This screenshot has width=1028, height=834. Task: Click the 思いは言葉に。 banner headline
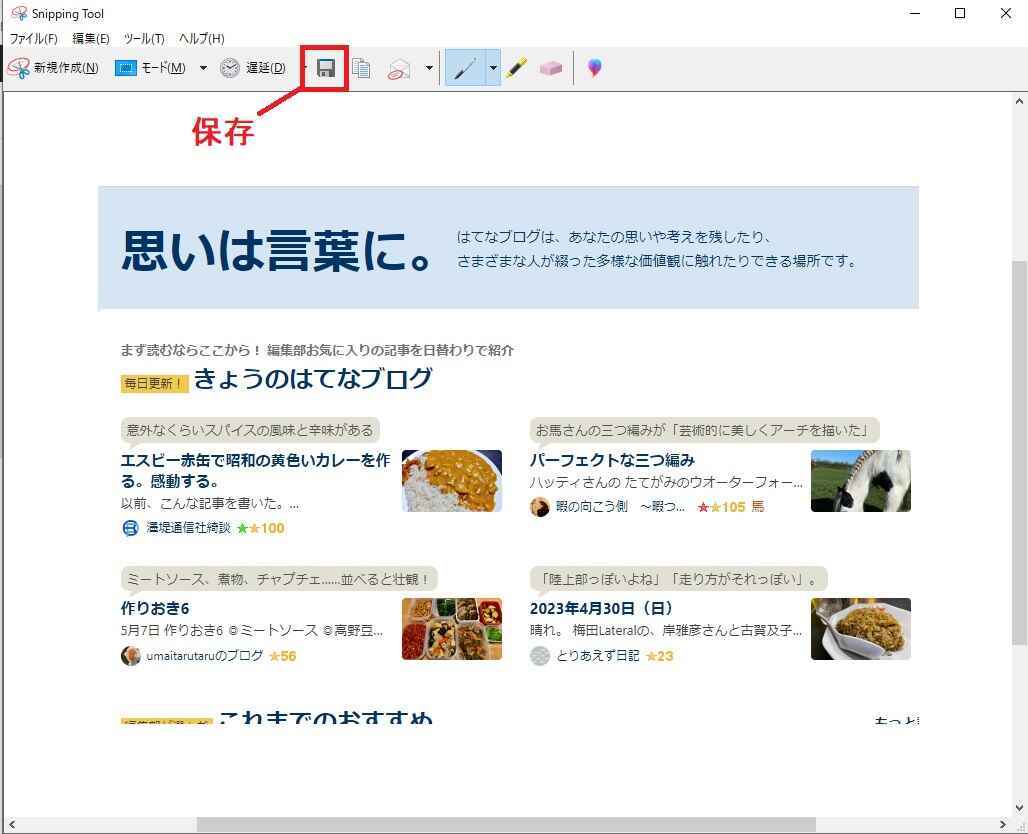(x=277, y=250)
